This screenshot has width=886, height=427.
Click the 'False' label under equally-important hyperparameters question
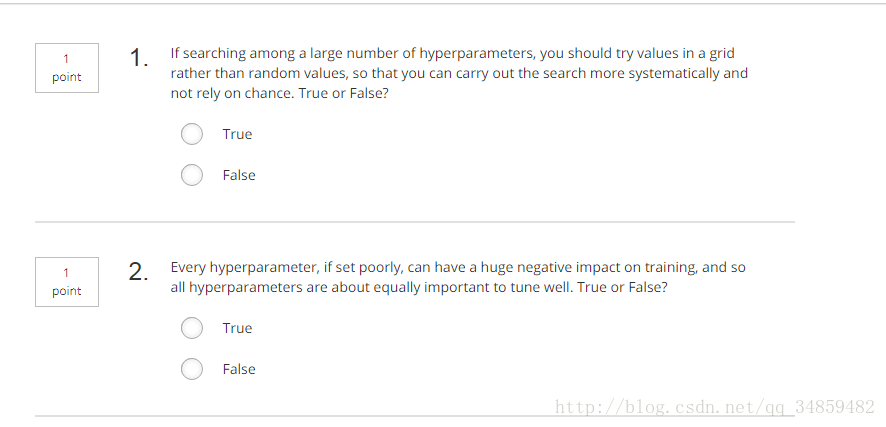239,369
